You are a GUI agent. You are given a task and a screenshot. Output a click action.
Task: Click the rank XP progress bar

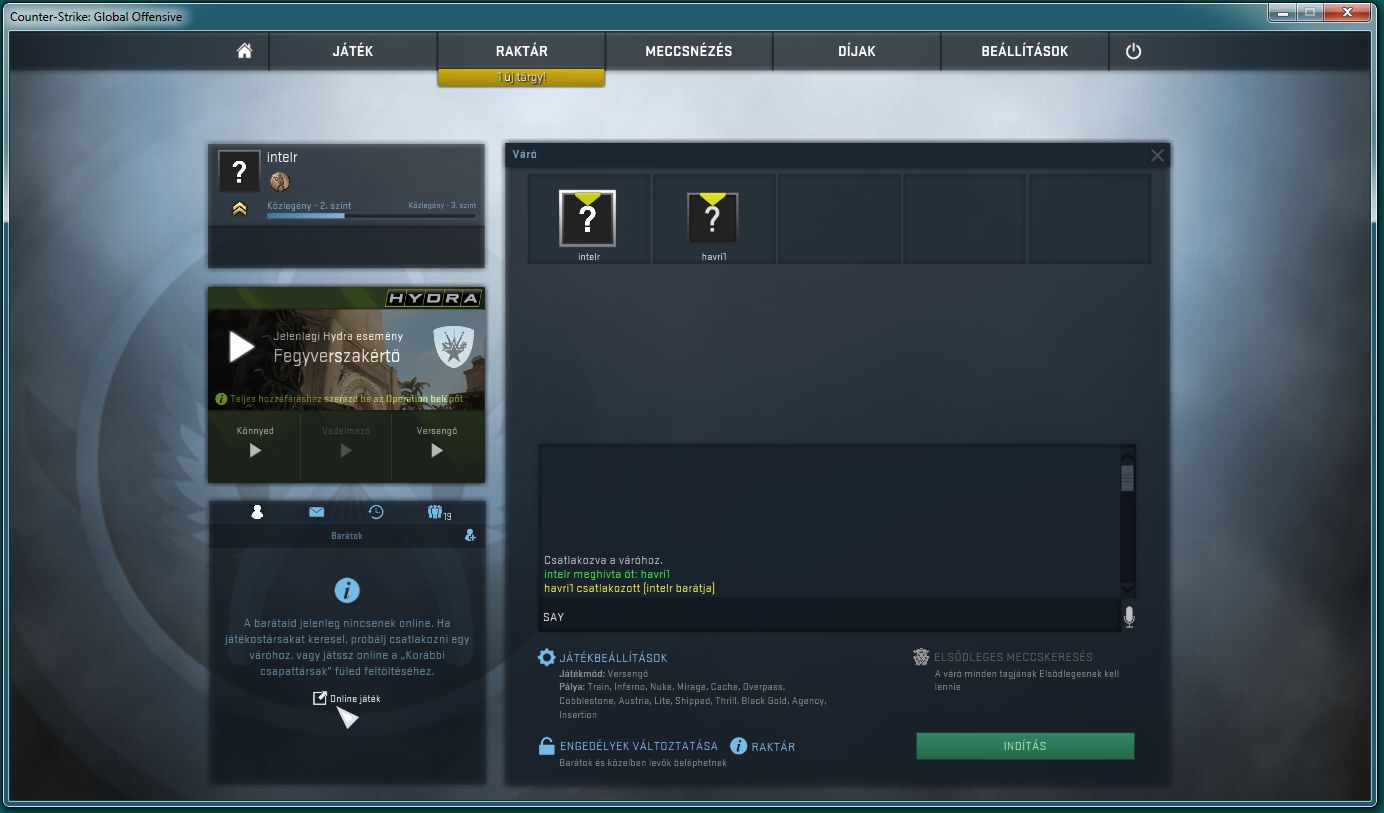click(x=371, y=215)
